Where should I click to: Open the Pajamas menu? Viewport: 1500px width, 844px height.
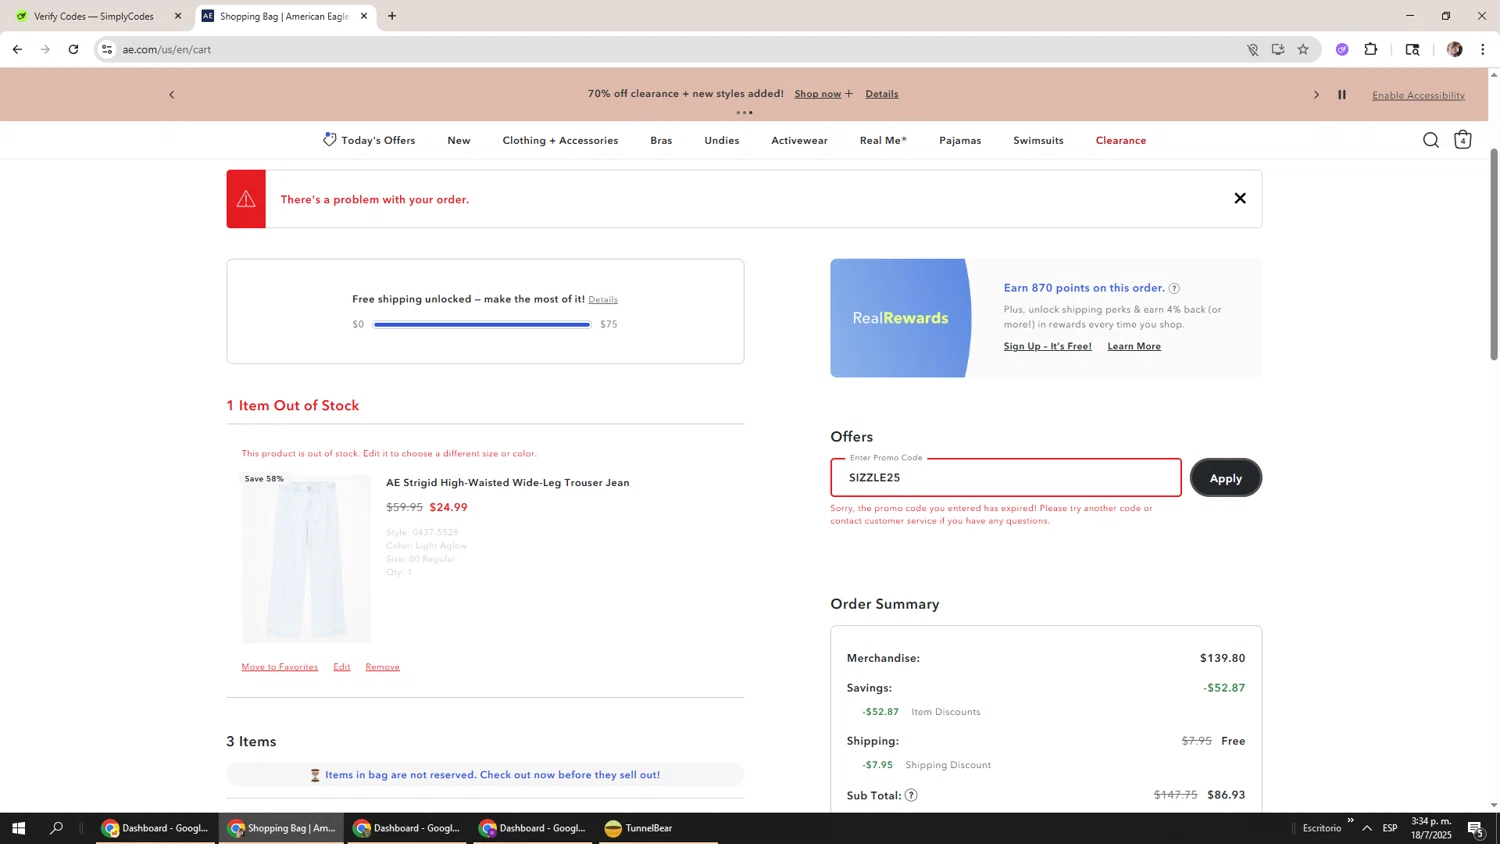point(960,140)
